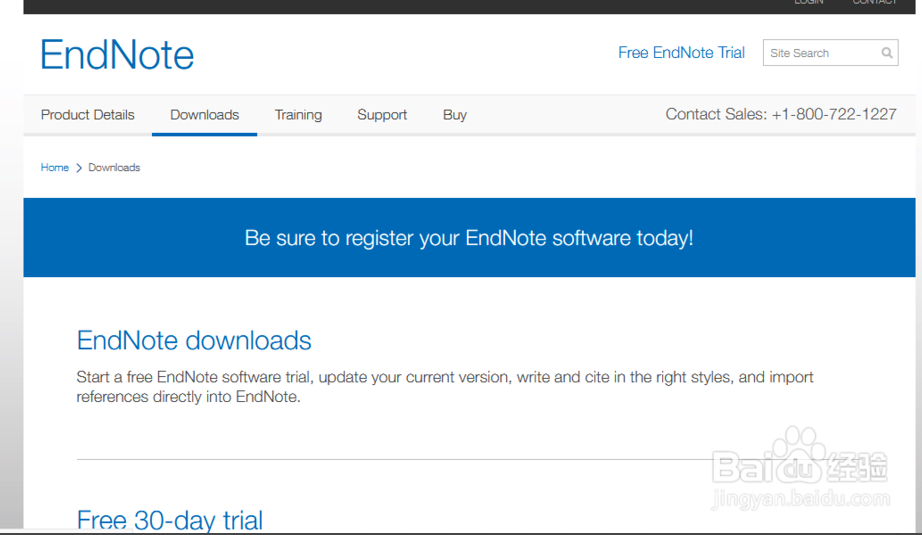922x535 pixels.
Task: Open the Training menu item
Action: pos(298,115)
